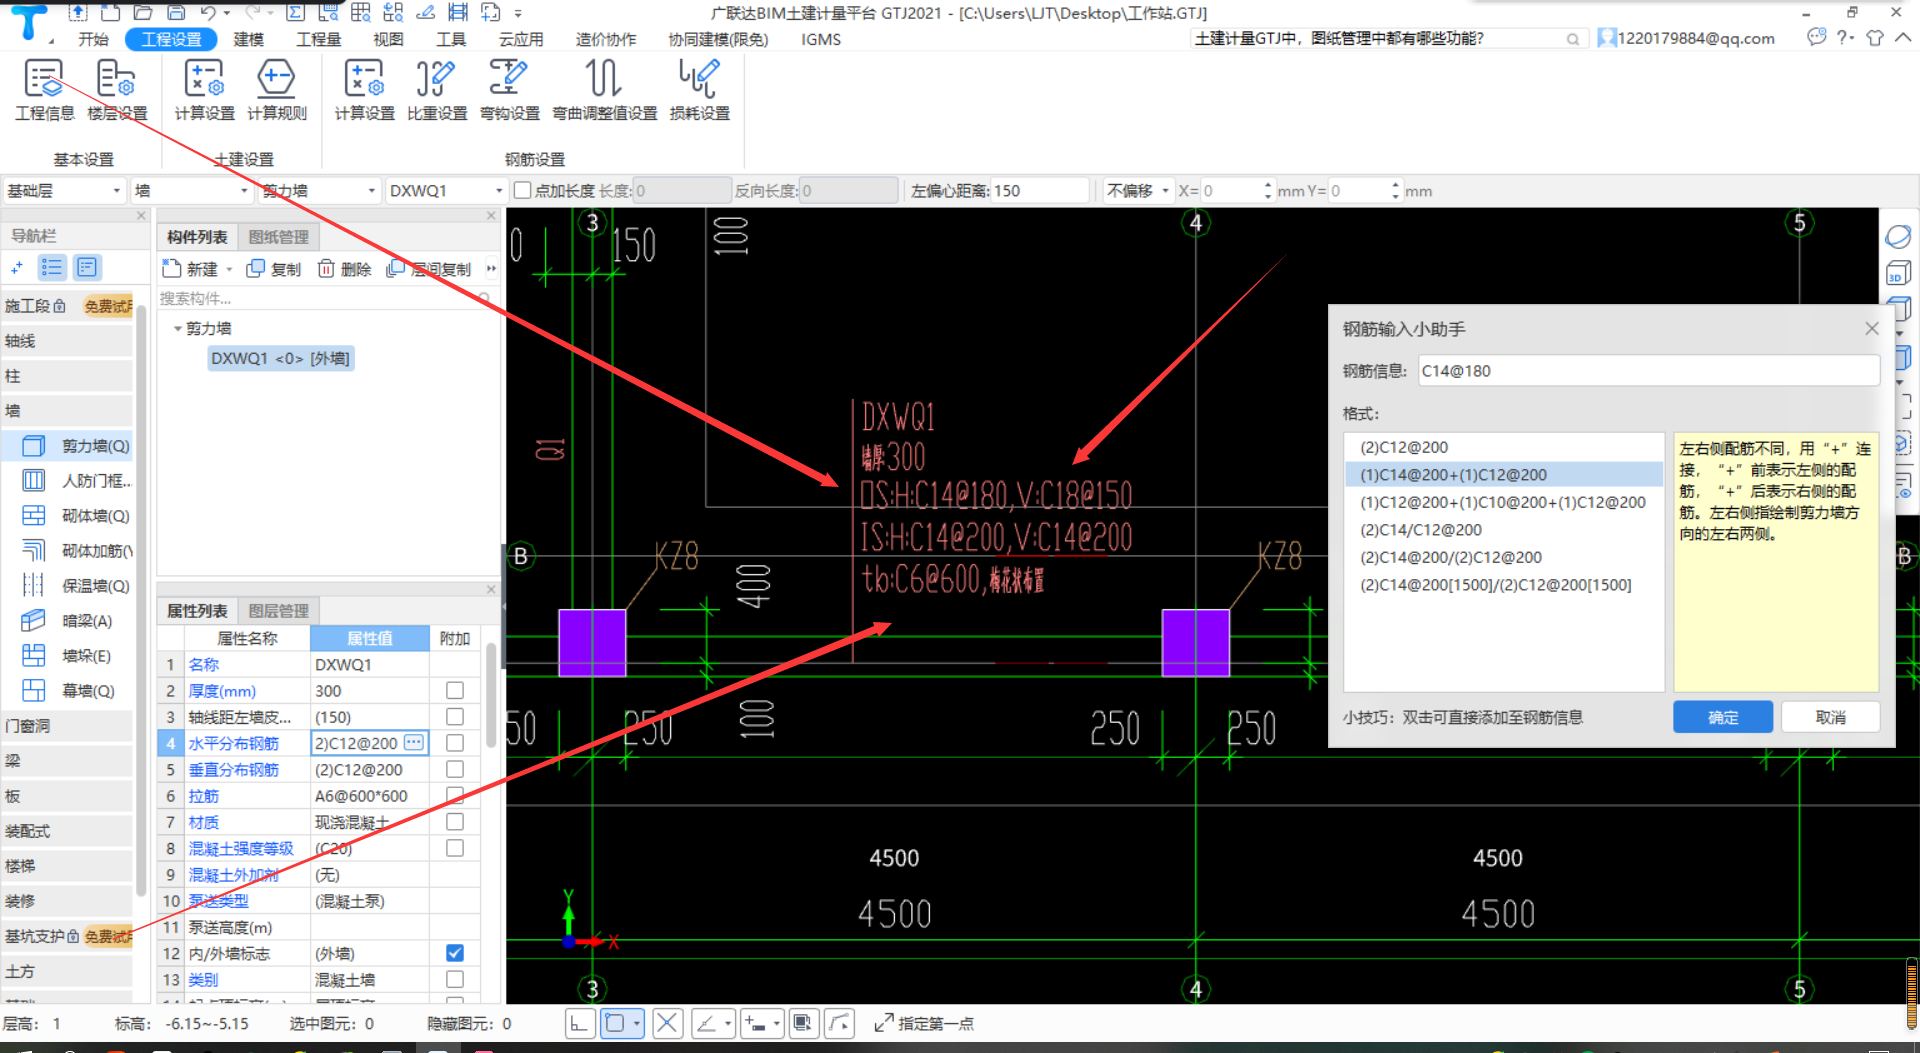The width and height of the screenshot is (1920, 1053).
Task: Toggle orthogonal mode icon in status bar
Action: click(x=580, y=1023)
